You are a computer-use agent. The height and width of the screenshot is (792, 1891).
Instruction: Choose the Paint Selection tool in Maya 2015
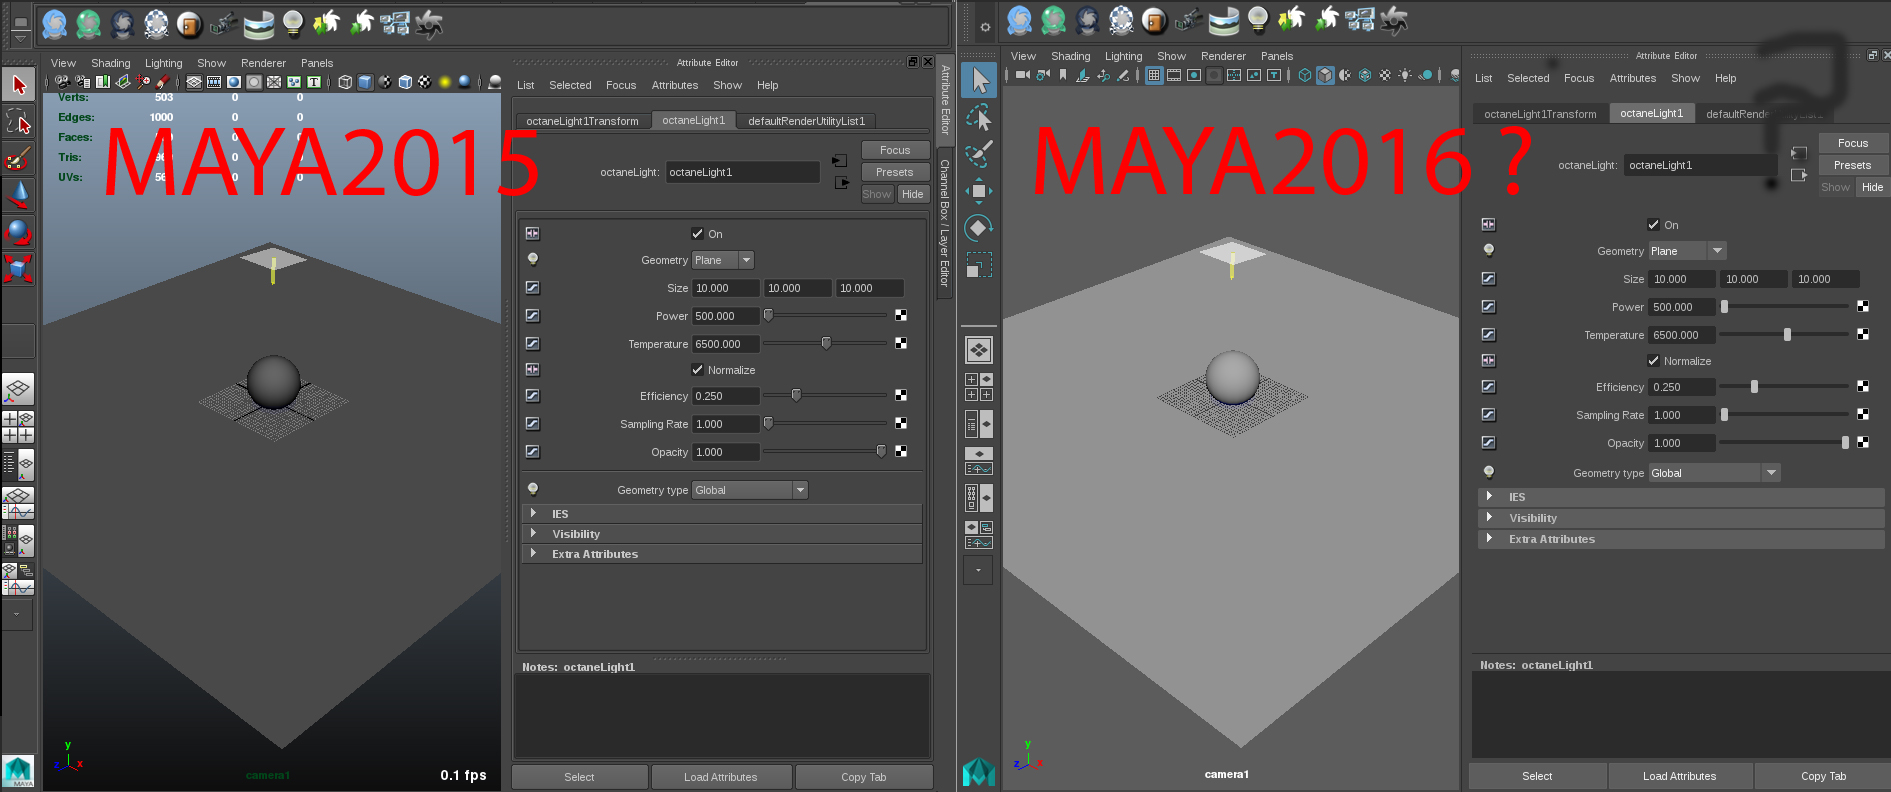[19, 158]
